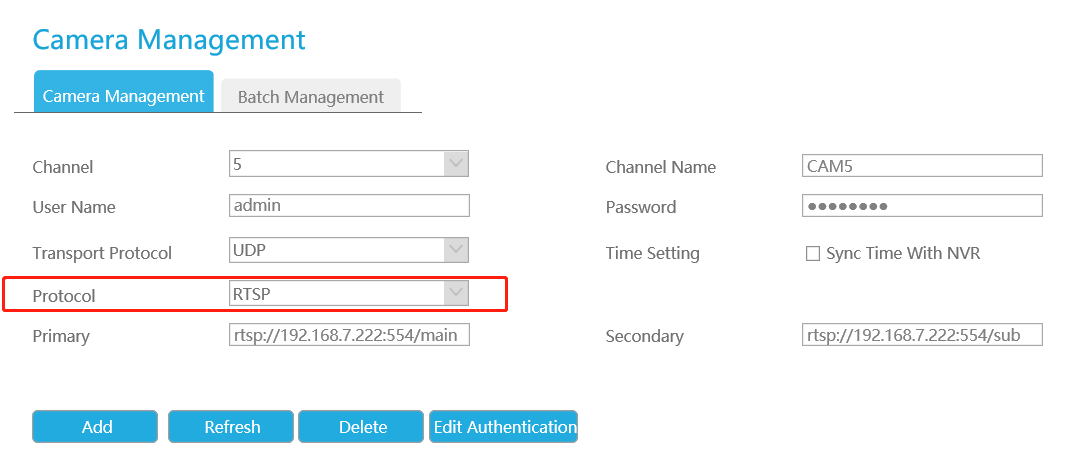The image size is (1090, 455).
Task: Click the Add button
Action: (96, 427)
